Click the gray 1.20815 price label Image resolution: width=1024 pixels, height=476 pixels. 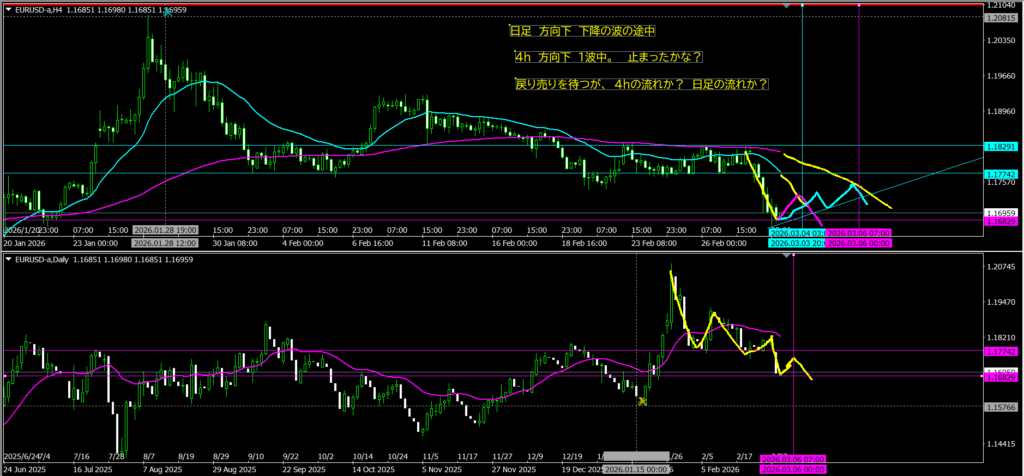1000,18
